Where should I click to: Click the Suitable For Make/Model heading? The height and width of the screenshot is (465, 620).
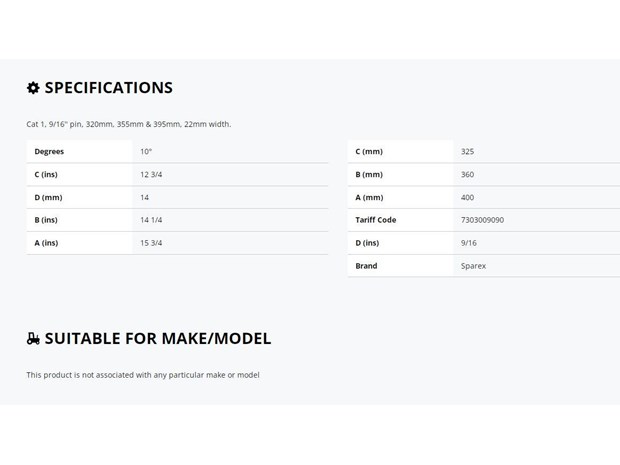[x=157, y=339]
